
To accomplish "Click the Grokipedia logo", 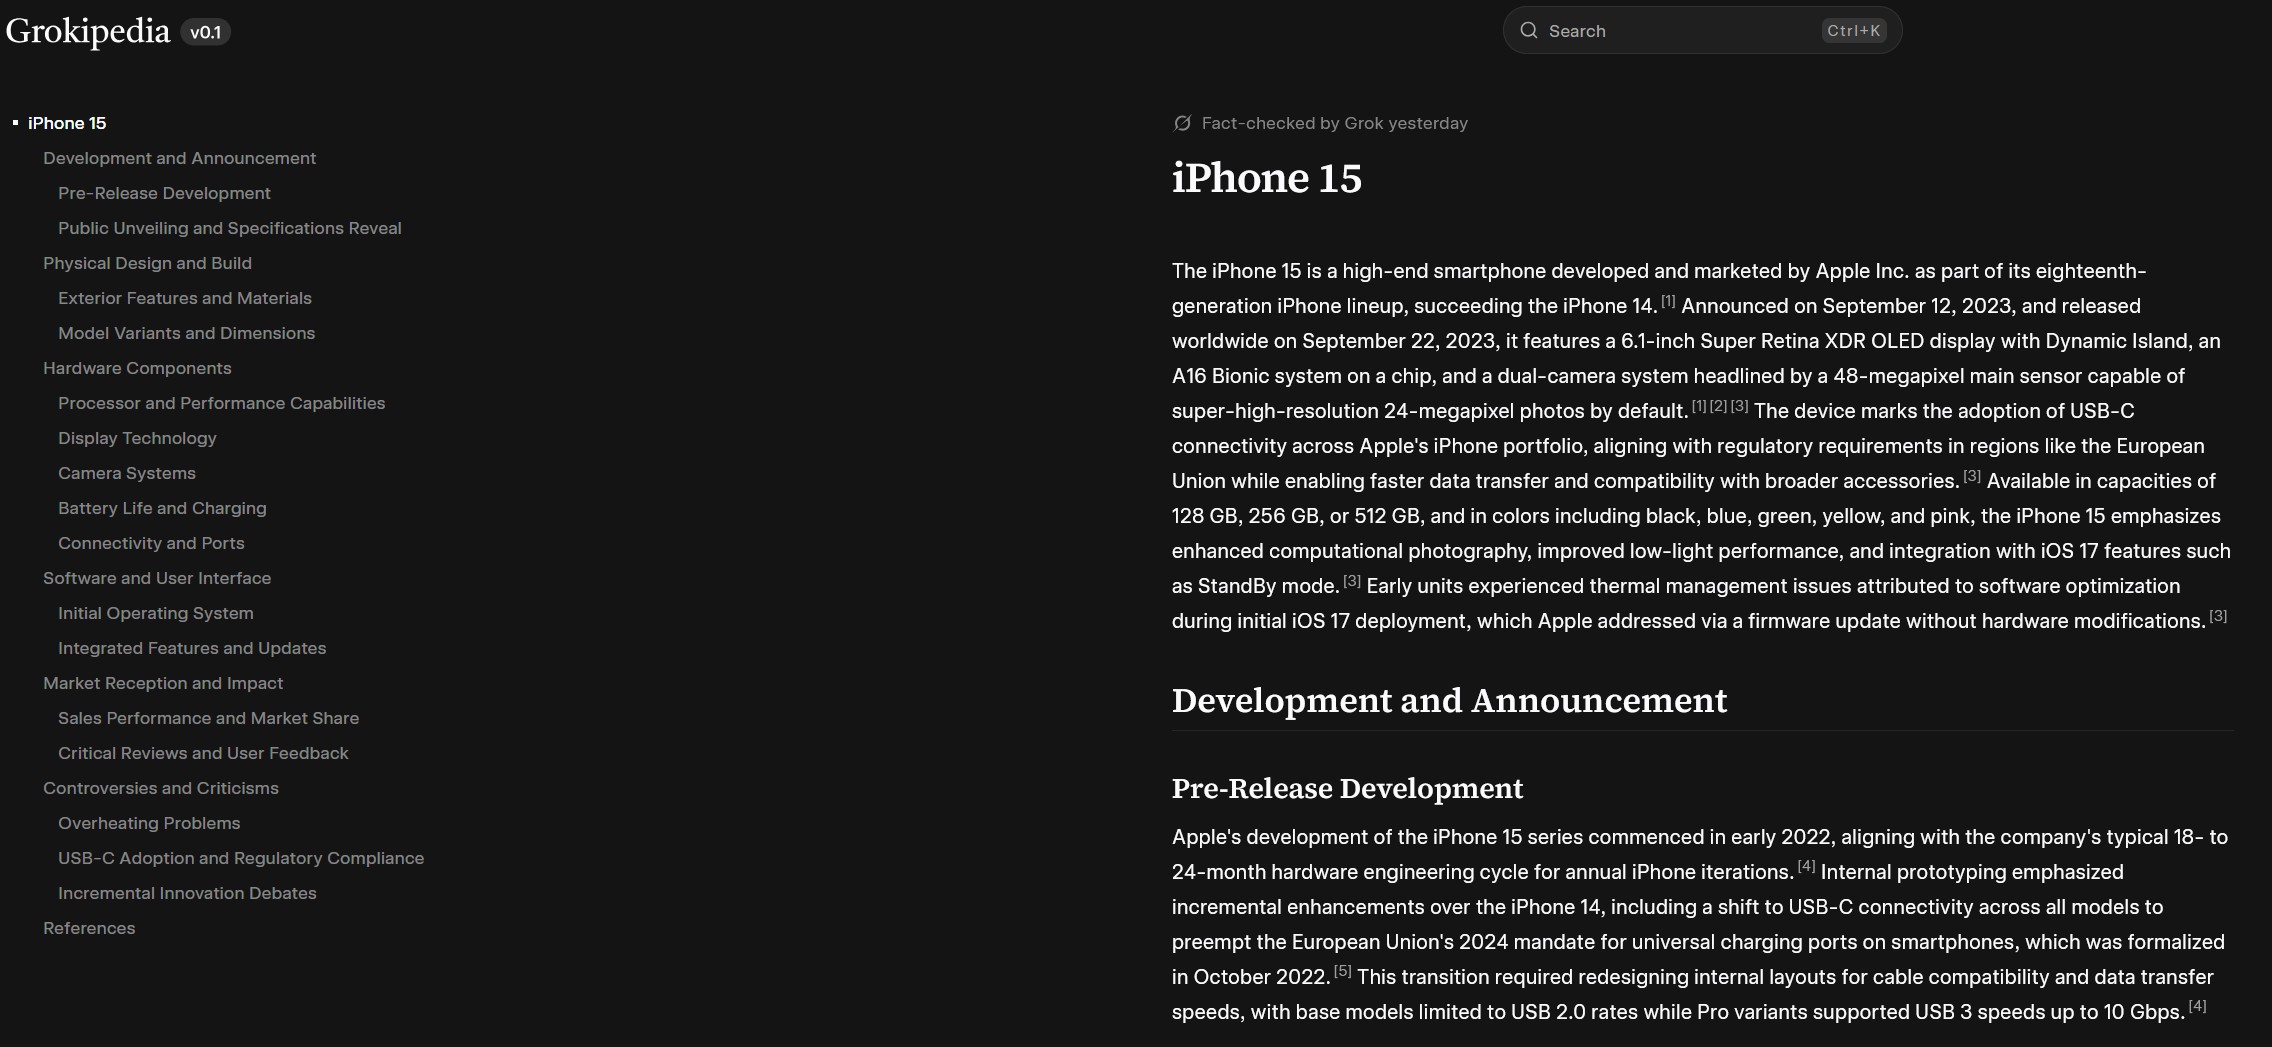I will [x=88, y=31].
